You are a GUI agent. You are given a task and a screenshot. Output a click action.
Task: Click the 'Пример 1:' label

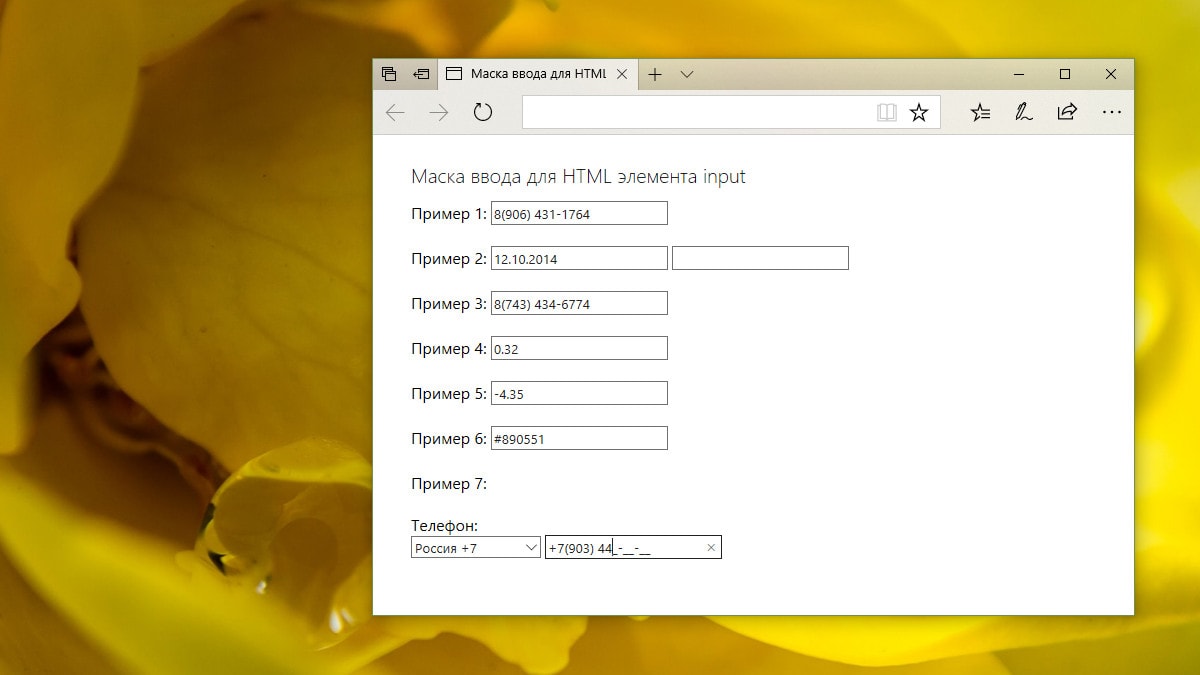pos(449,214)
